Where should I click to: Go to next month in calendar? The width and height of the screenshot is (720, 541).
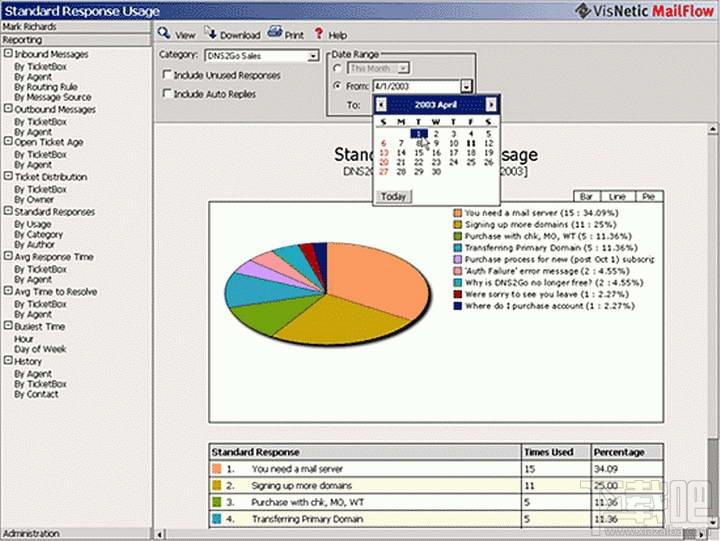point(491,105)
